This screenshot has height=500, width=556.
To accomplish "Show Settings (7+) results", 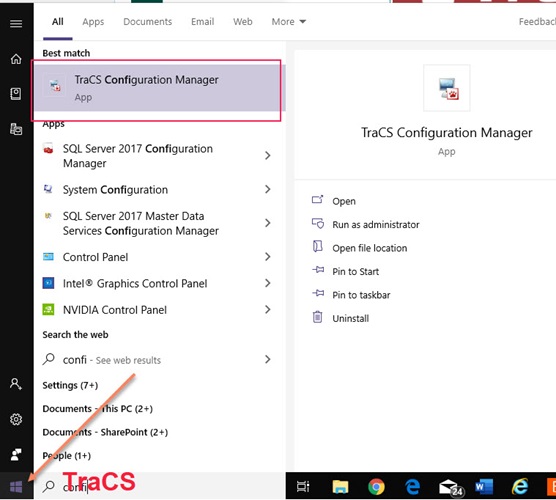I will point(70,385).
